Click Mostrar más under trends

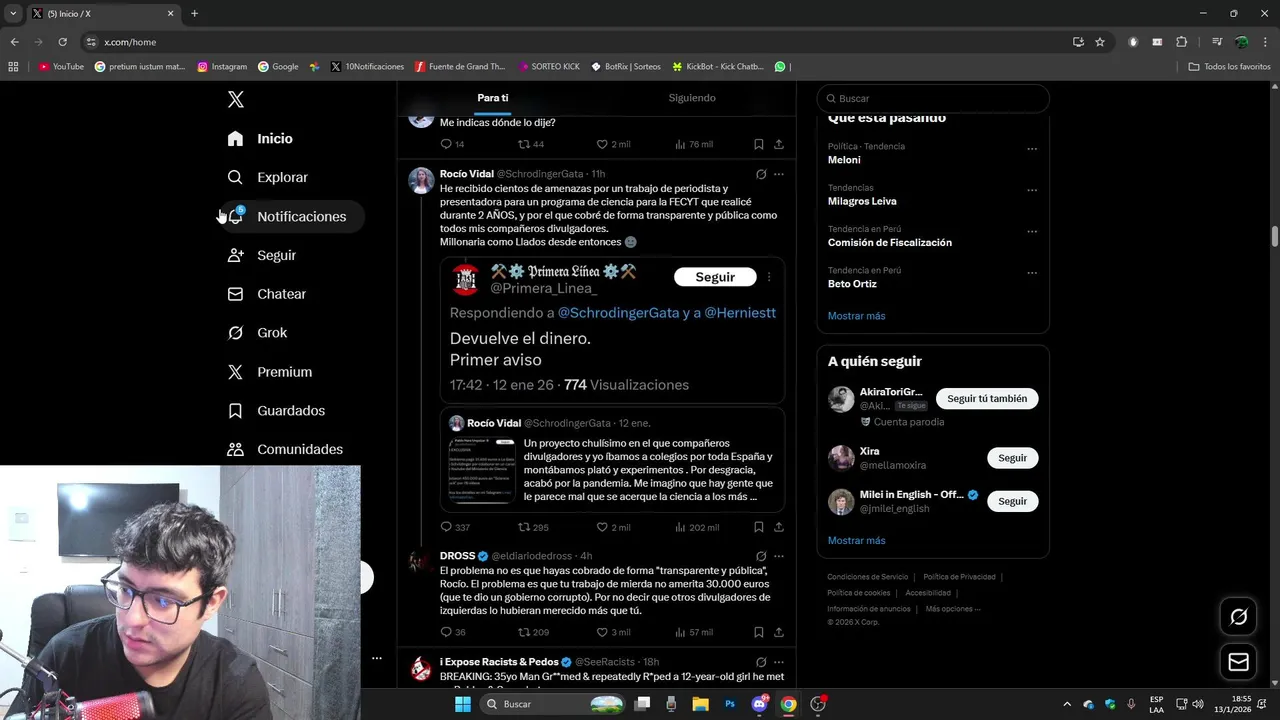(856, 316)
